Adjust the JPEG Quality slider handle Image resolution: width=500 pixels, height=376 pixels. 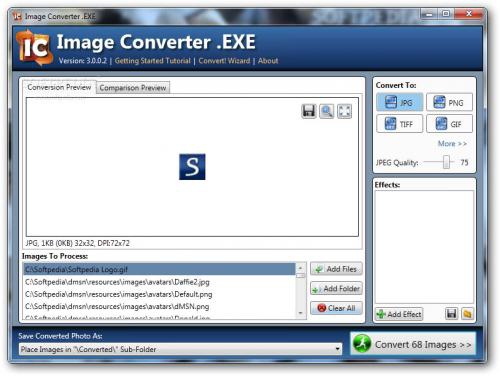(446, 162)
